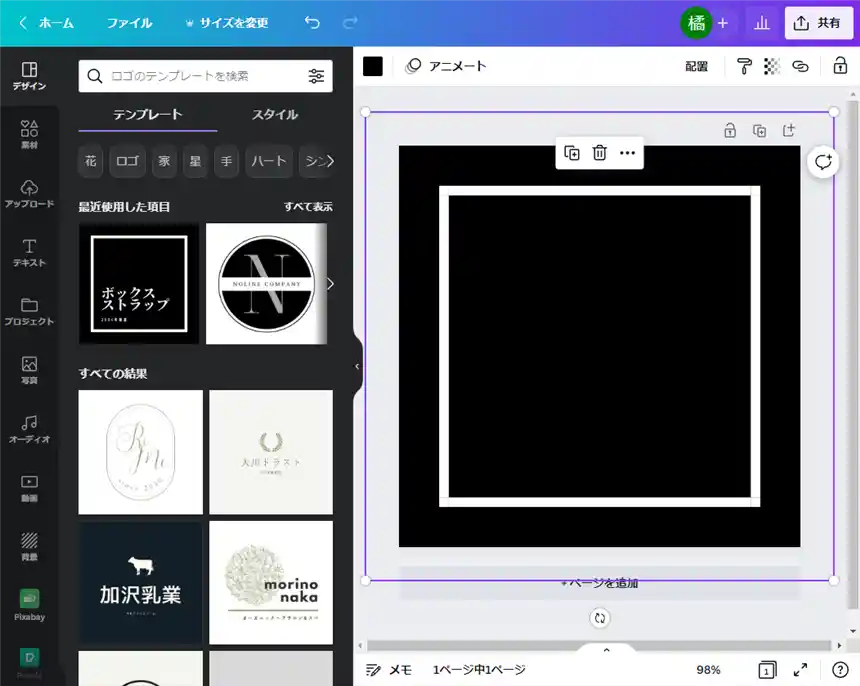This screenshot has height=686, width=860.
Task: Click the add comment bubble icon
Action: [x=823, y=162]
